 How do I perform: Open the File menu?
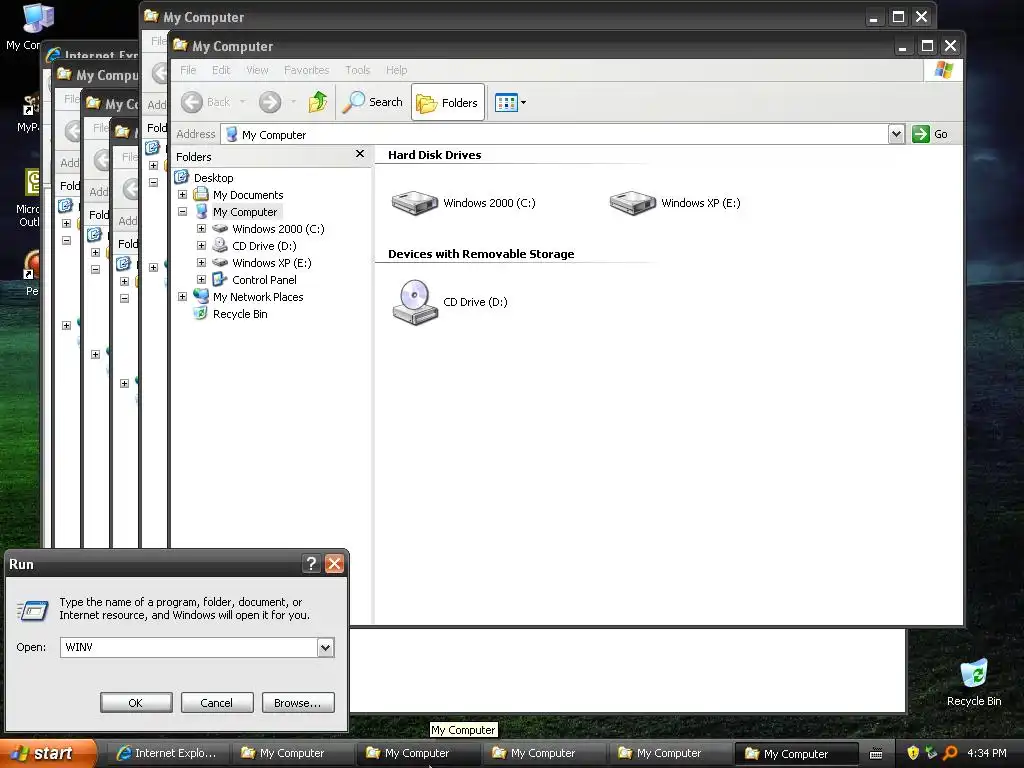click(188, 70)
